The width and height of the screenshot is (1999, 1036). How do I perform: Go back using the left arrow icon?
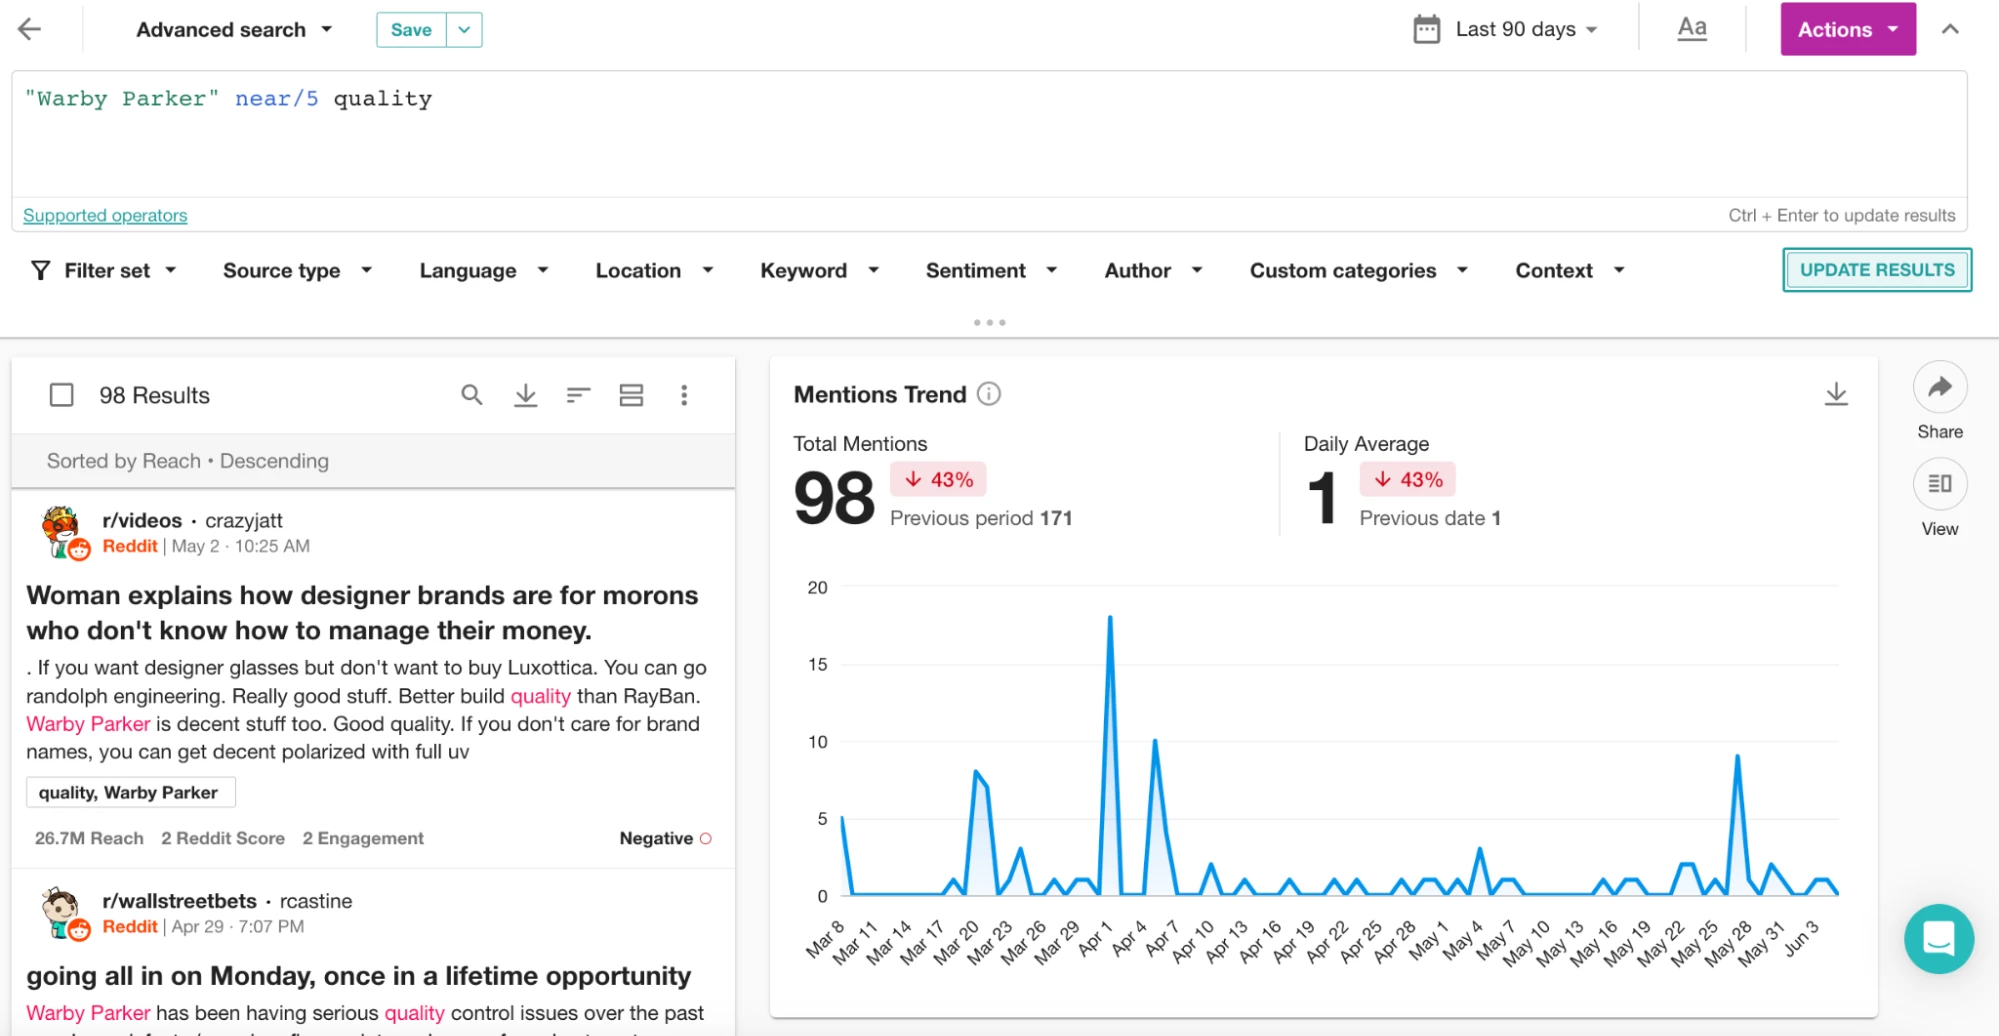[30, 29]
